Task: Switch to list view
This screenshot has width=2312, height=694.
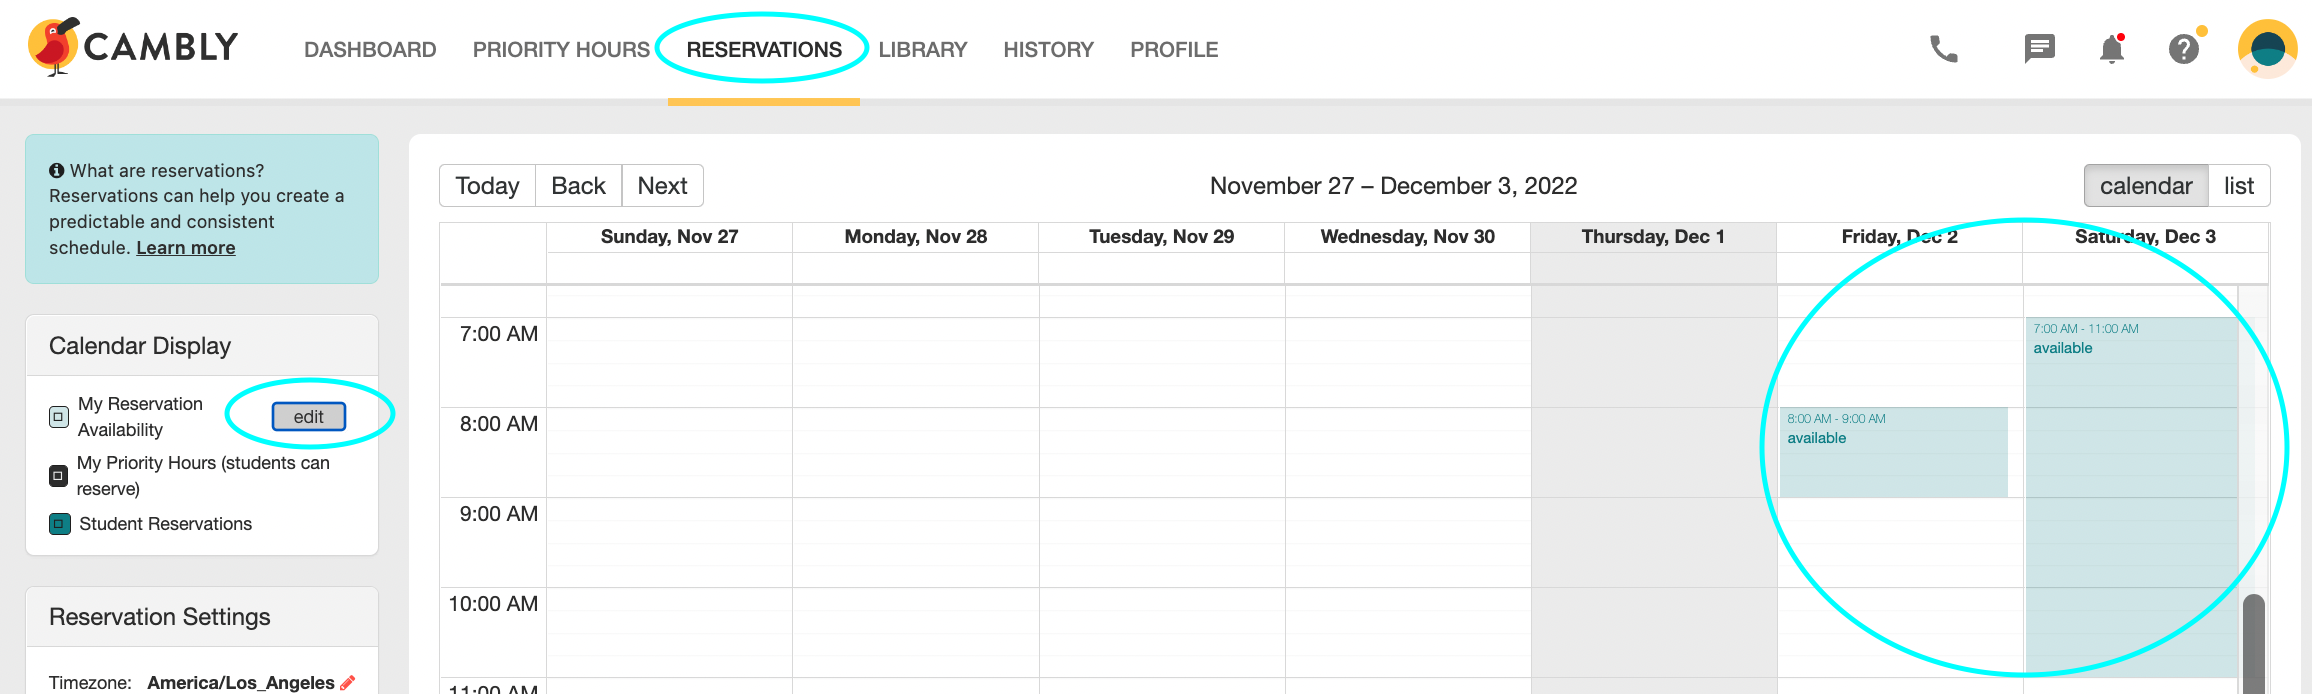Action: [x=2239, y=186]
